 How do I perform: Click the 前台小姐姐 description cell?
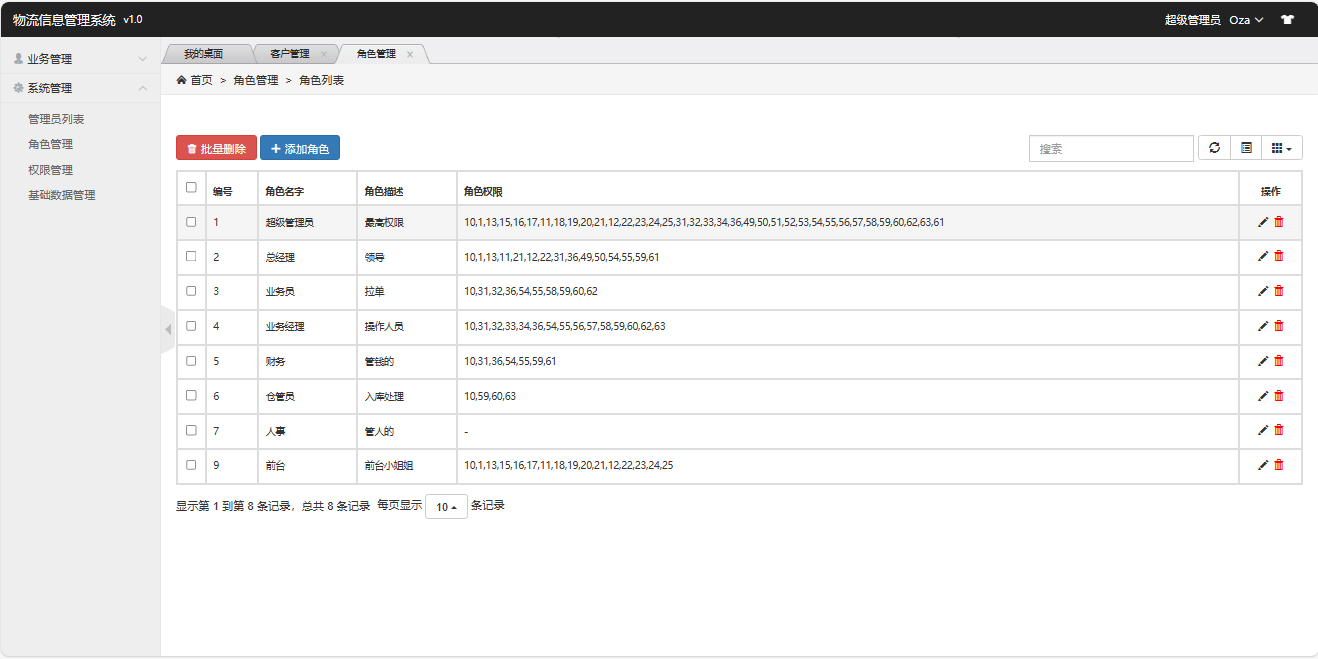pos(406,466)
